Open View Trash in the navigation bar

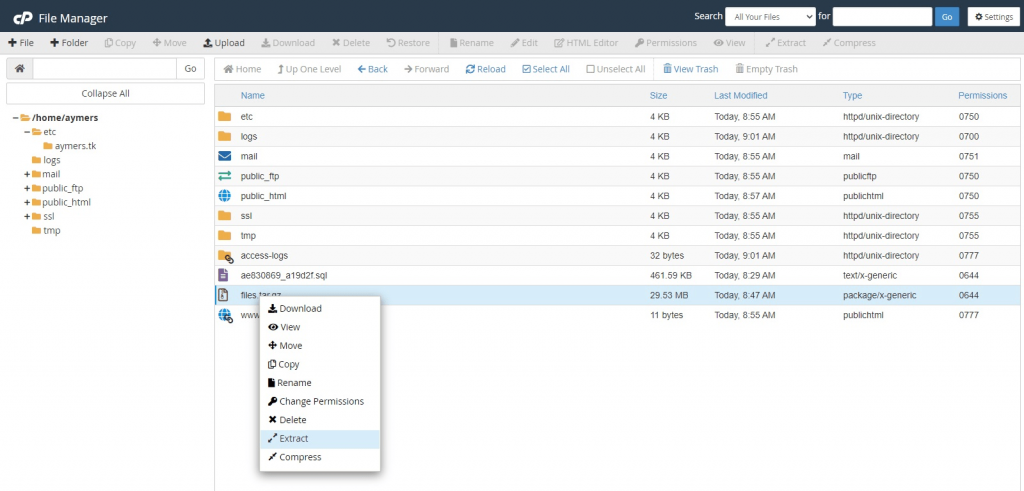pos(690,69)
